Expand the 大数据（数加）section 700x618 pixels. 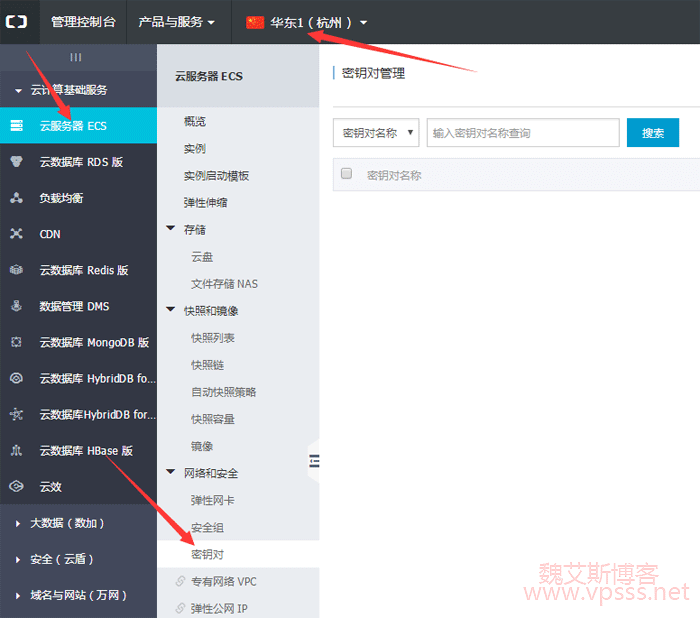(68, 523)
